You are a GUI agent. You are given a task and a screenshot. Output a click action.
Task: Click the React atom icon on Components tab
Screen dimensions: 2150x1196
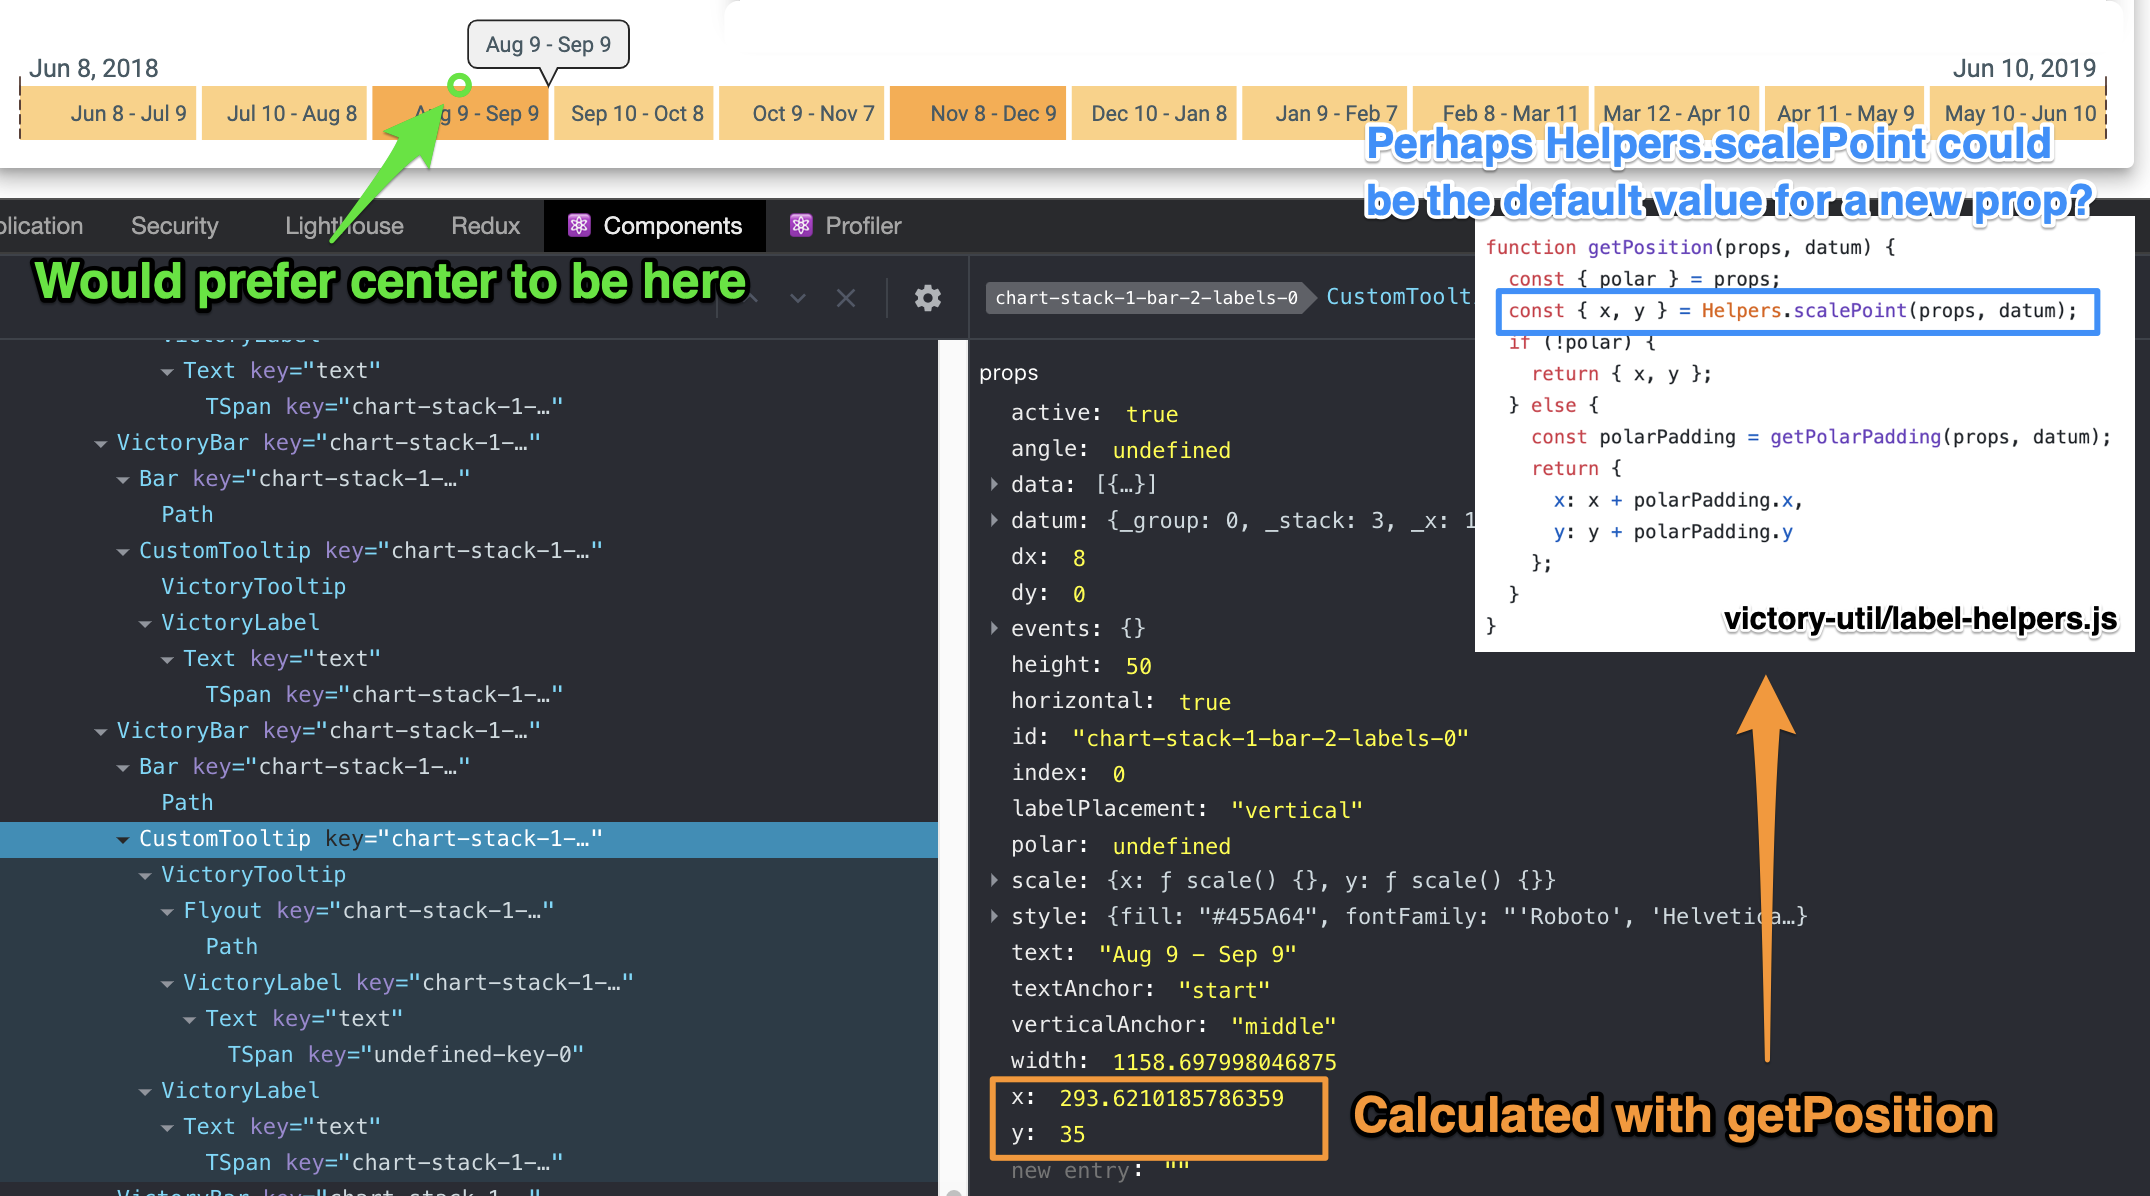579,226
